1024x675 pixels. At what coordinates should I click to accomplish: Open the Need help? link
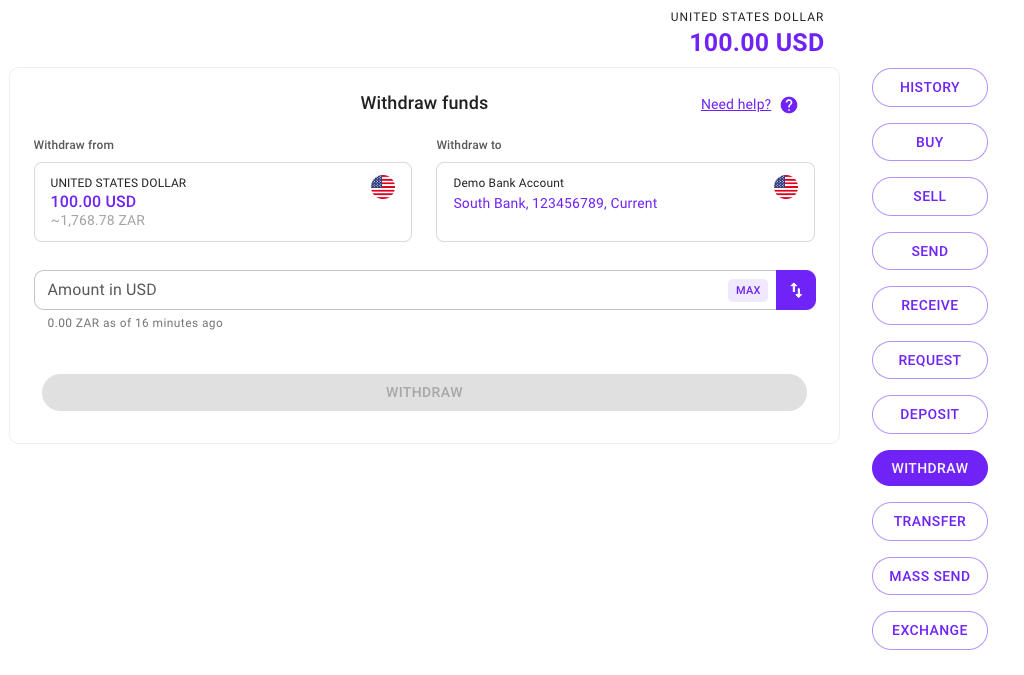736,105
